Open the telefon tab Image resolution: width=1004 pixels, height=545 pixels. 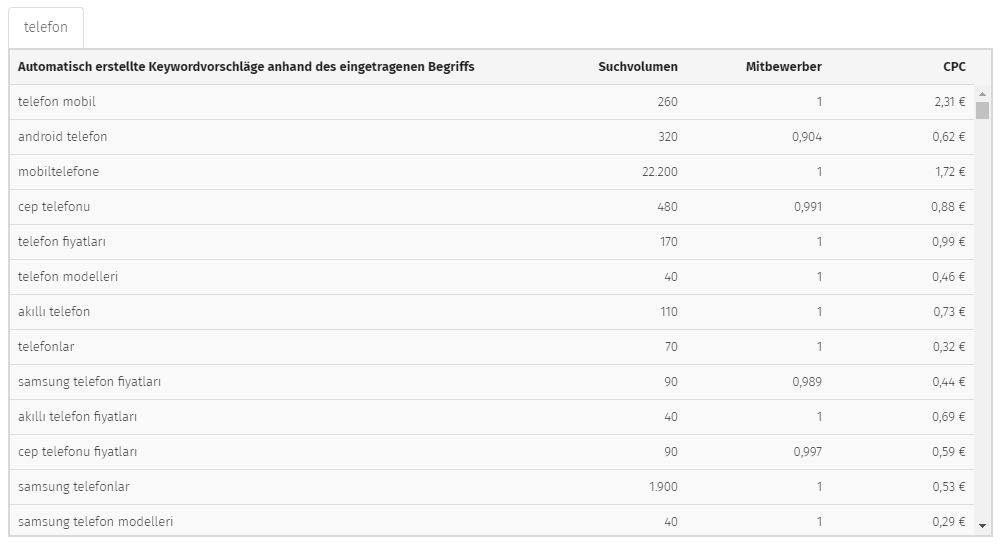pos(46,28)
